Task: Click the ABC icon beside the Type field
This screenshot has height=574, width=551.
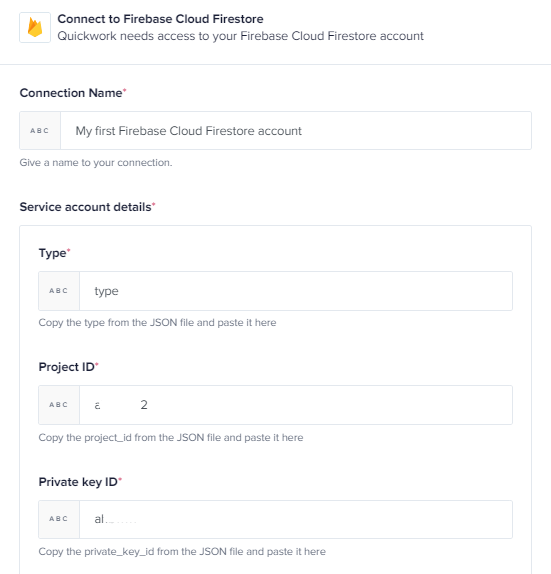Action: coord(59,291)
